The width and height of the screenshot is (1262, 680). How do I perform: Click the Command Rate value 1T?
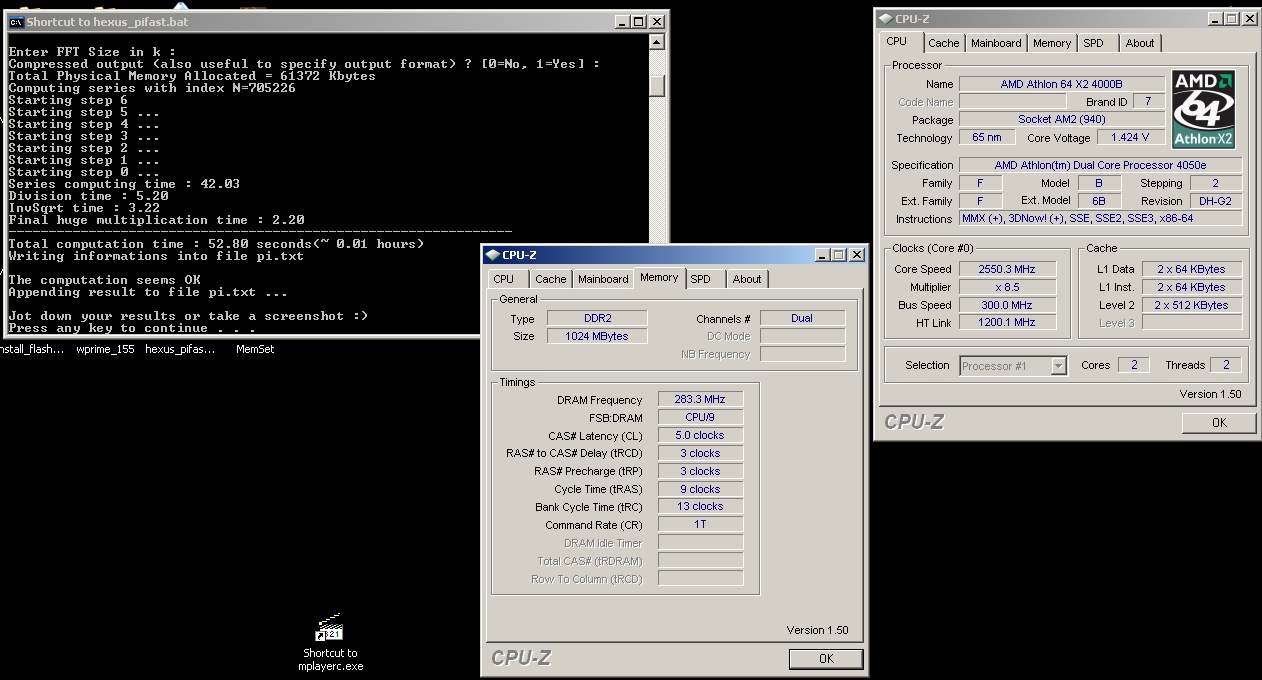point(700,525)
